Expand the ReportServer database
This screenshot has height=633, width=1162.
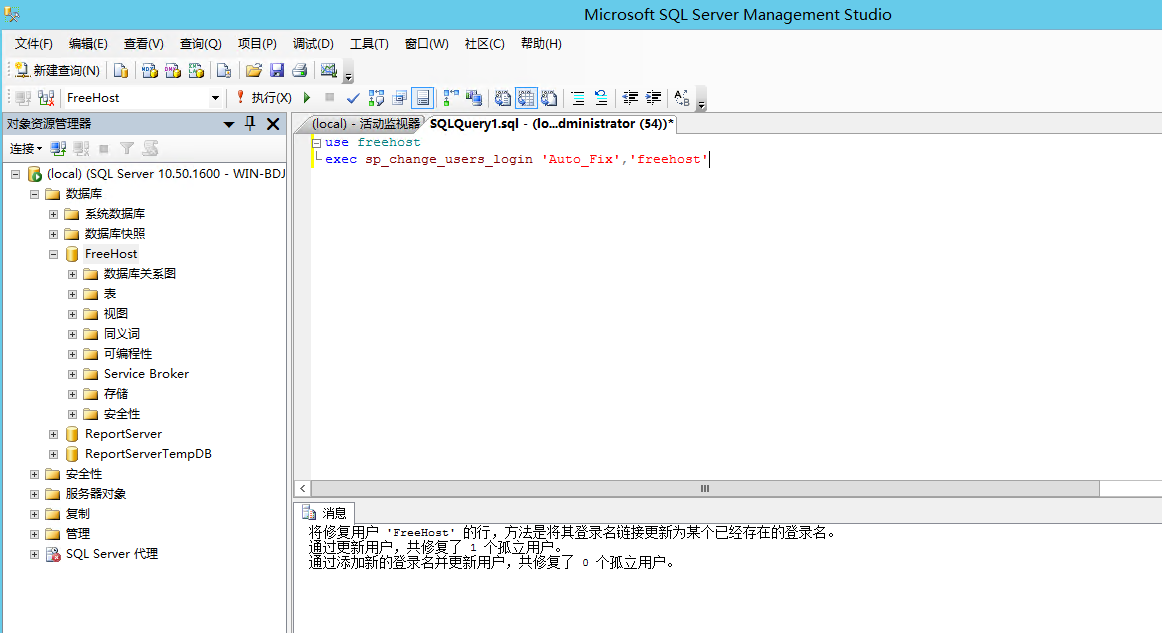coord(53,434)
